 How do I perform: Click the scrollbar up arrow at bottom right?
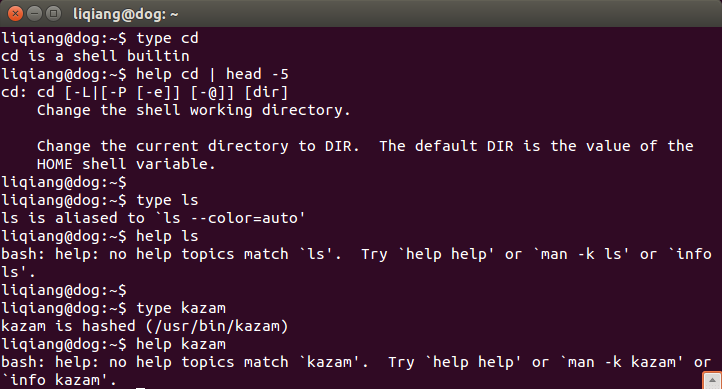tap(712, 381)
